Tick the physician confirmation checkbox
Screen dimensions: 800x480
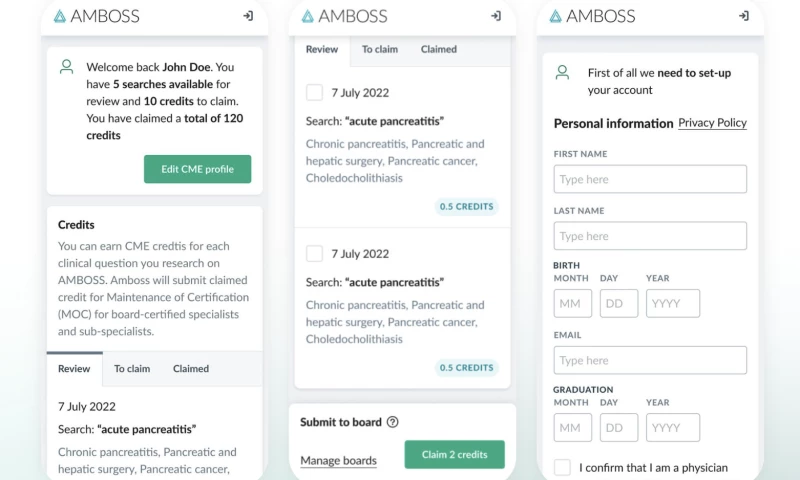click(562, 467)
